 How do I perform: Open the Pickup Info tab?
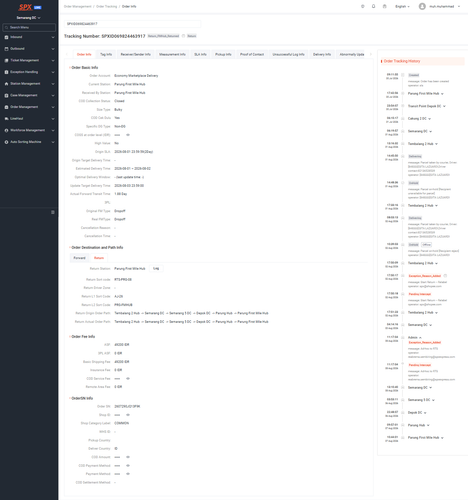coord(223,54)
